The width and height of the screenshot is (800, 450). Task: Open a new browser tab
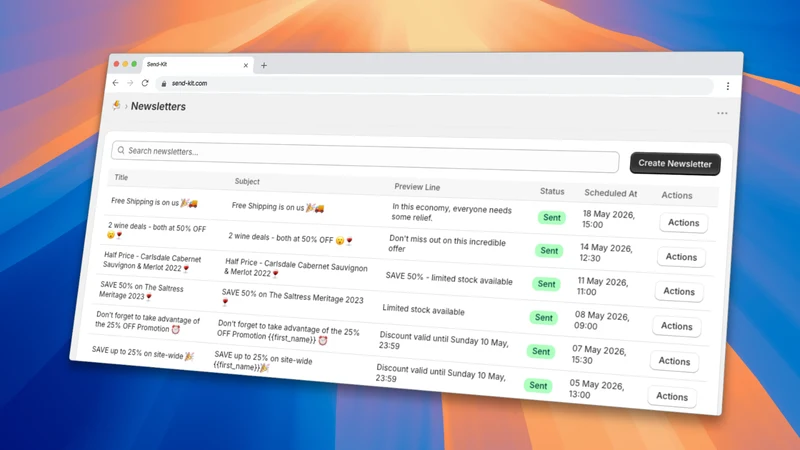click(264, 65)
